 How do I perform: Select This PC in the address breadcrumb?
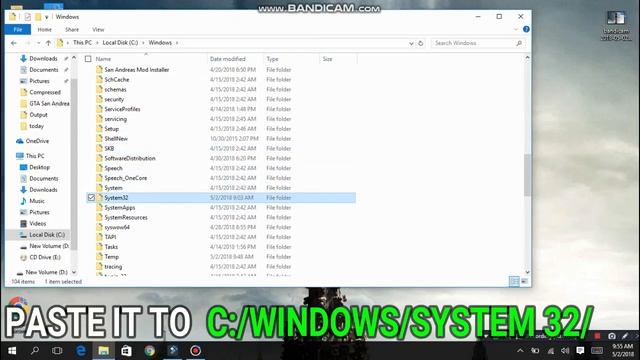(x=82, y=43)
